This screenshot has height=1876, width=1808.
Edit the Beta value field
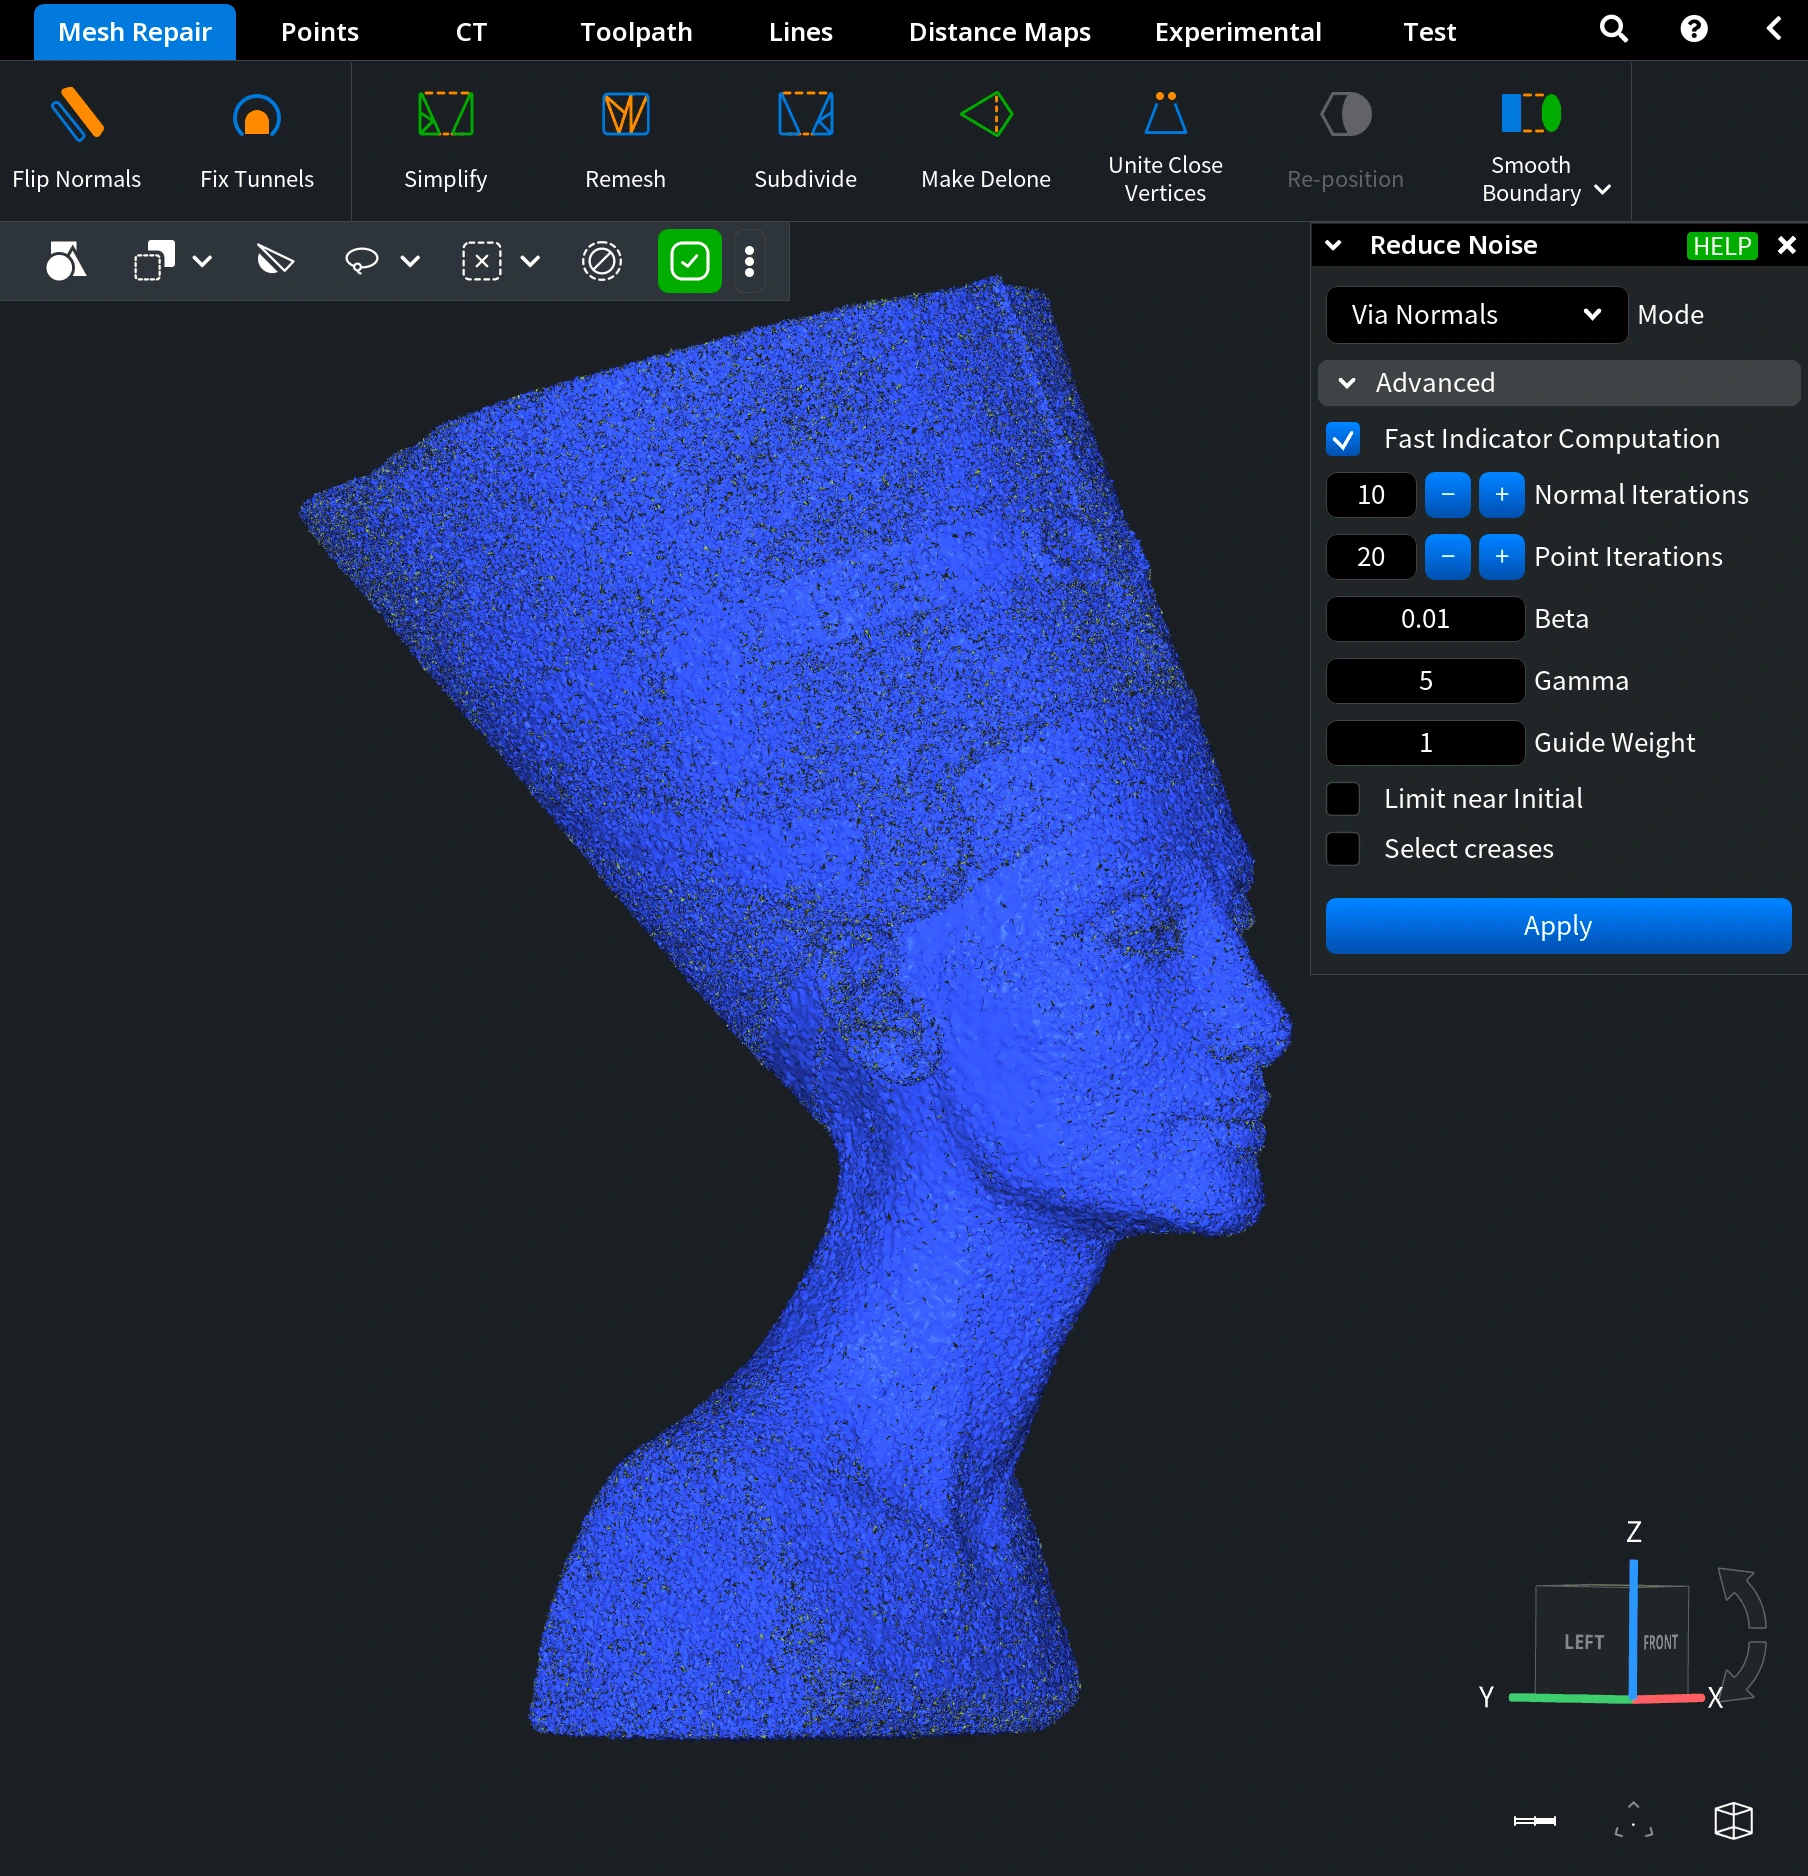[1425, 619]
